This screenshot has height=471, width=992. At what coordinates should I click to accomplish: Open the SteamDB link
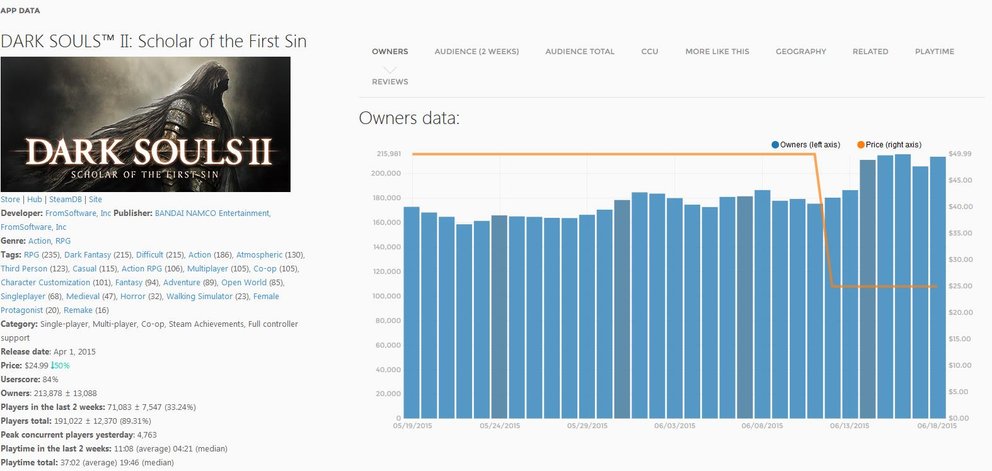pyautogui.click(x=65, y=199)
